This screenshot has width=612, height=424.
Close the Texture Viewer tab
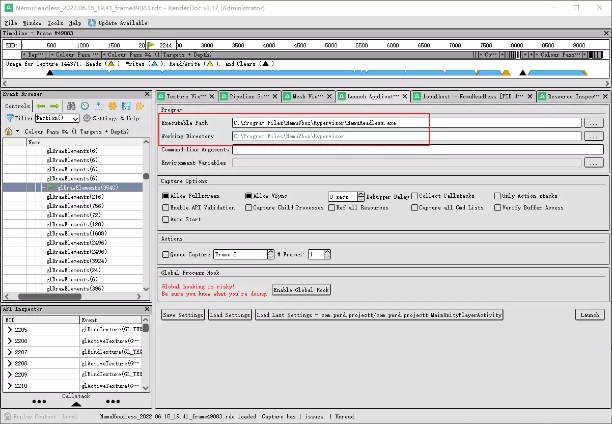212,96
